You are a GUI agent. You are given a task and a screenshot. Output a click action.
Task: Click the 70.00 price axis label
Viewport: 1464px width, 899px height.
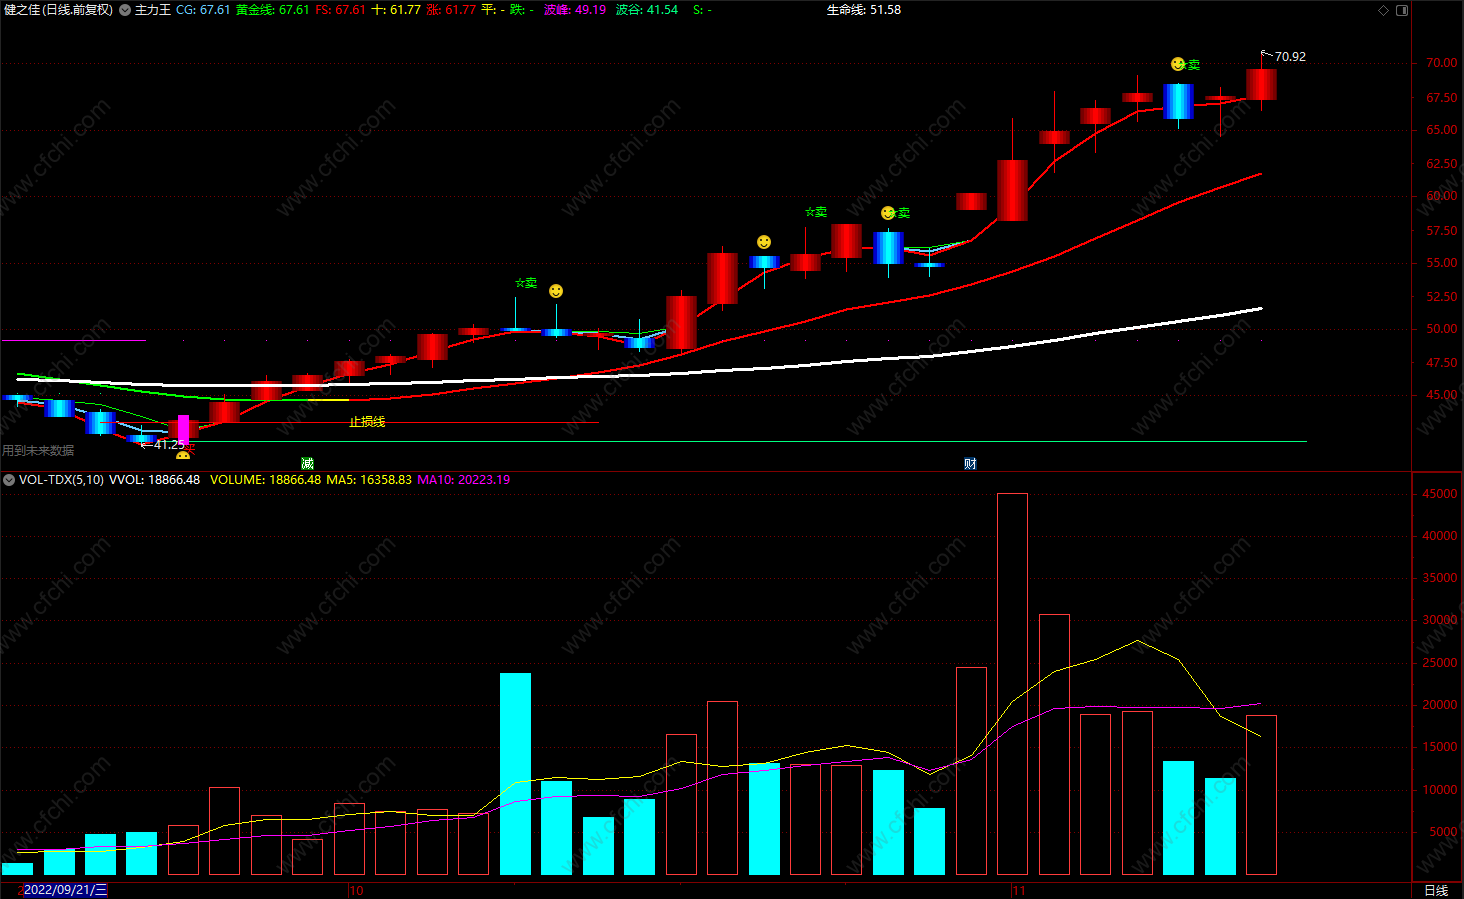click(x=1441, y=62)
